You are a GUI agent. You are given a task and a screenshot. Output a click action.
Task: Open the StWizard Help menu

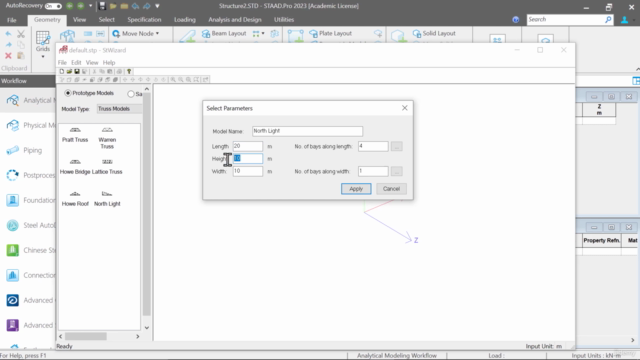point(109,62)
